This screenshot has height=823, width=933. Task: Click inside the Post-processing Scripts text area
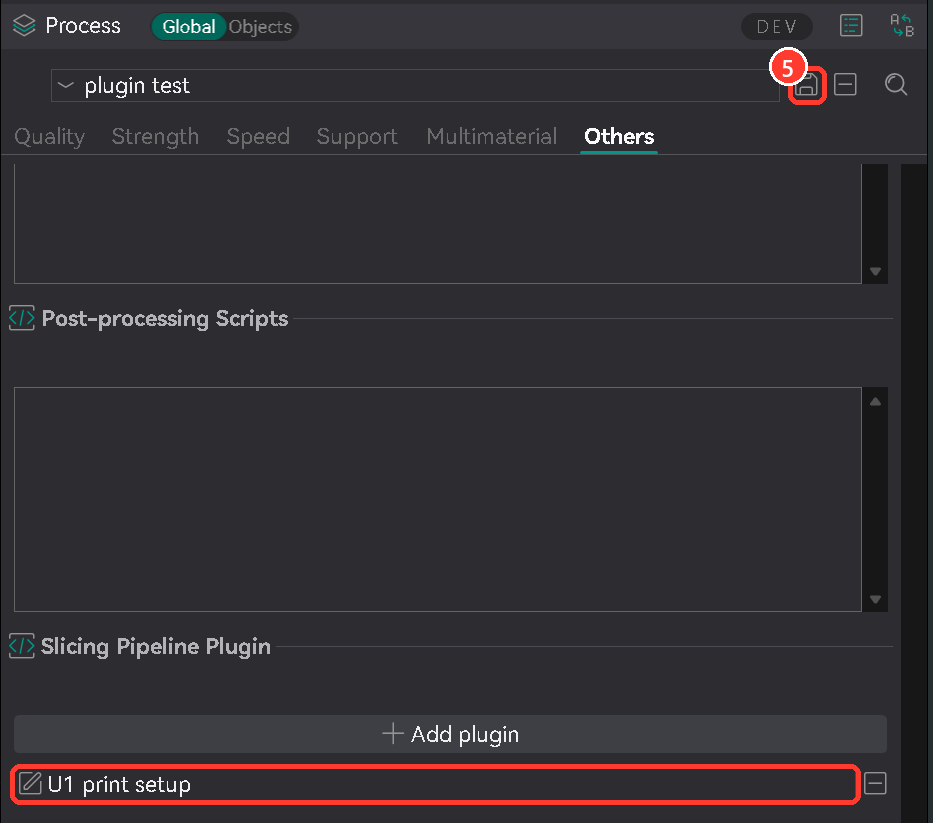coord(438,499)
